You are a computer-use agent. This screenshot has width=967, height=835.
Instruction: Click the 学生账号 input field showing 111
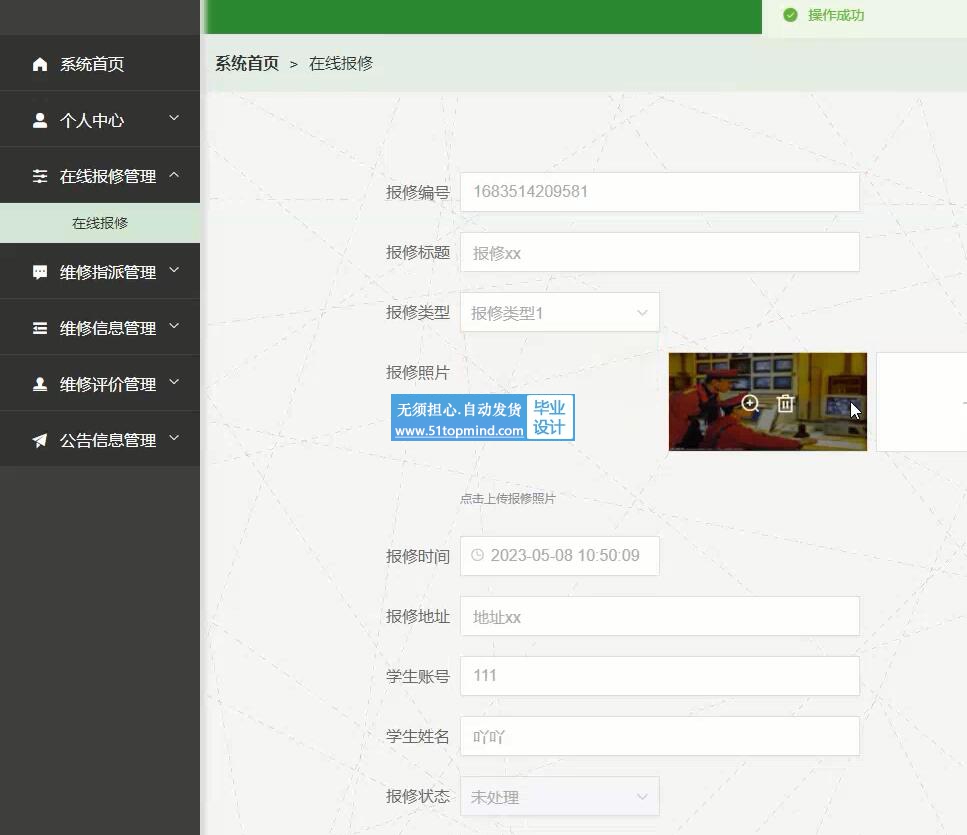(660, 676)
